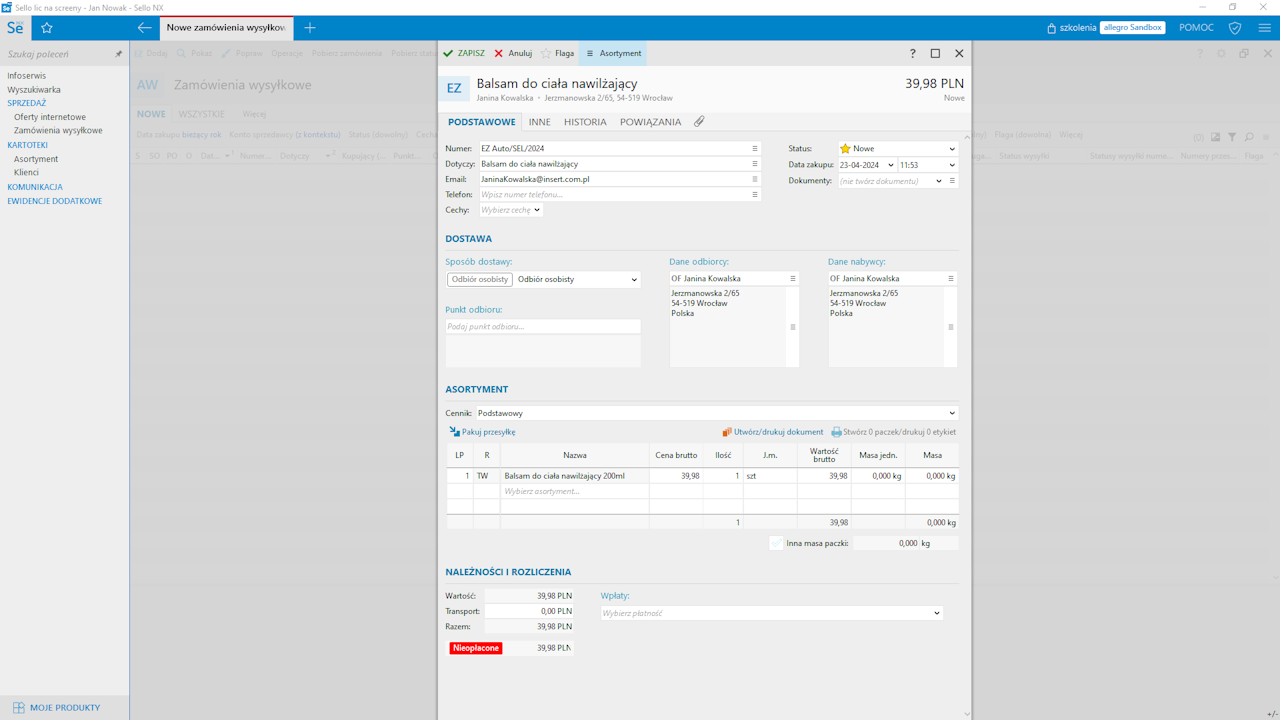Viewport: 1280px width, 720px height.
Task: Expand the Status dropdown showing Nowe
Action: pyautogui.click(x=951, y=149)
